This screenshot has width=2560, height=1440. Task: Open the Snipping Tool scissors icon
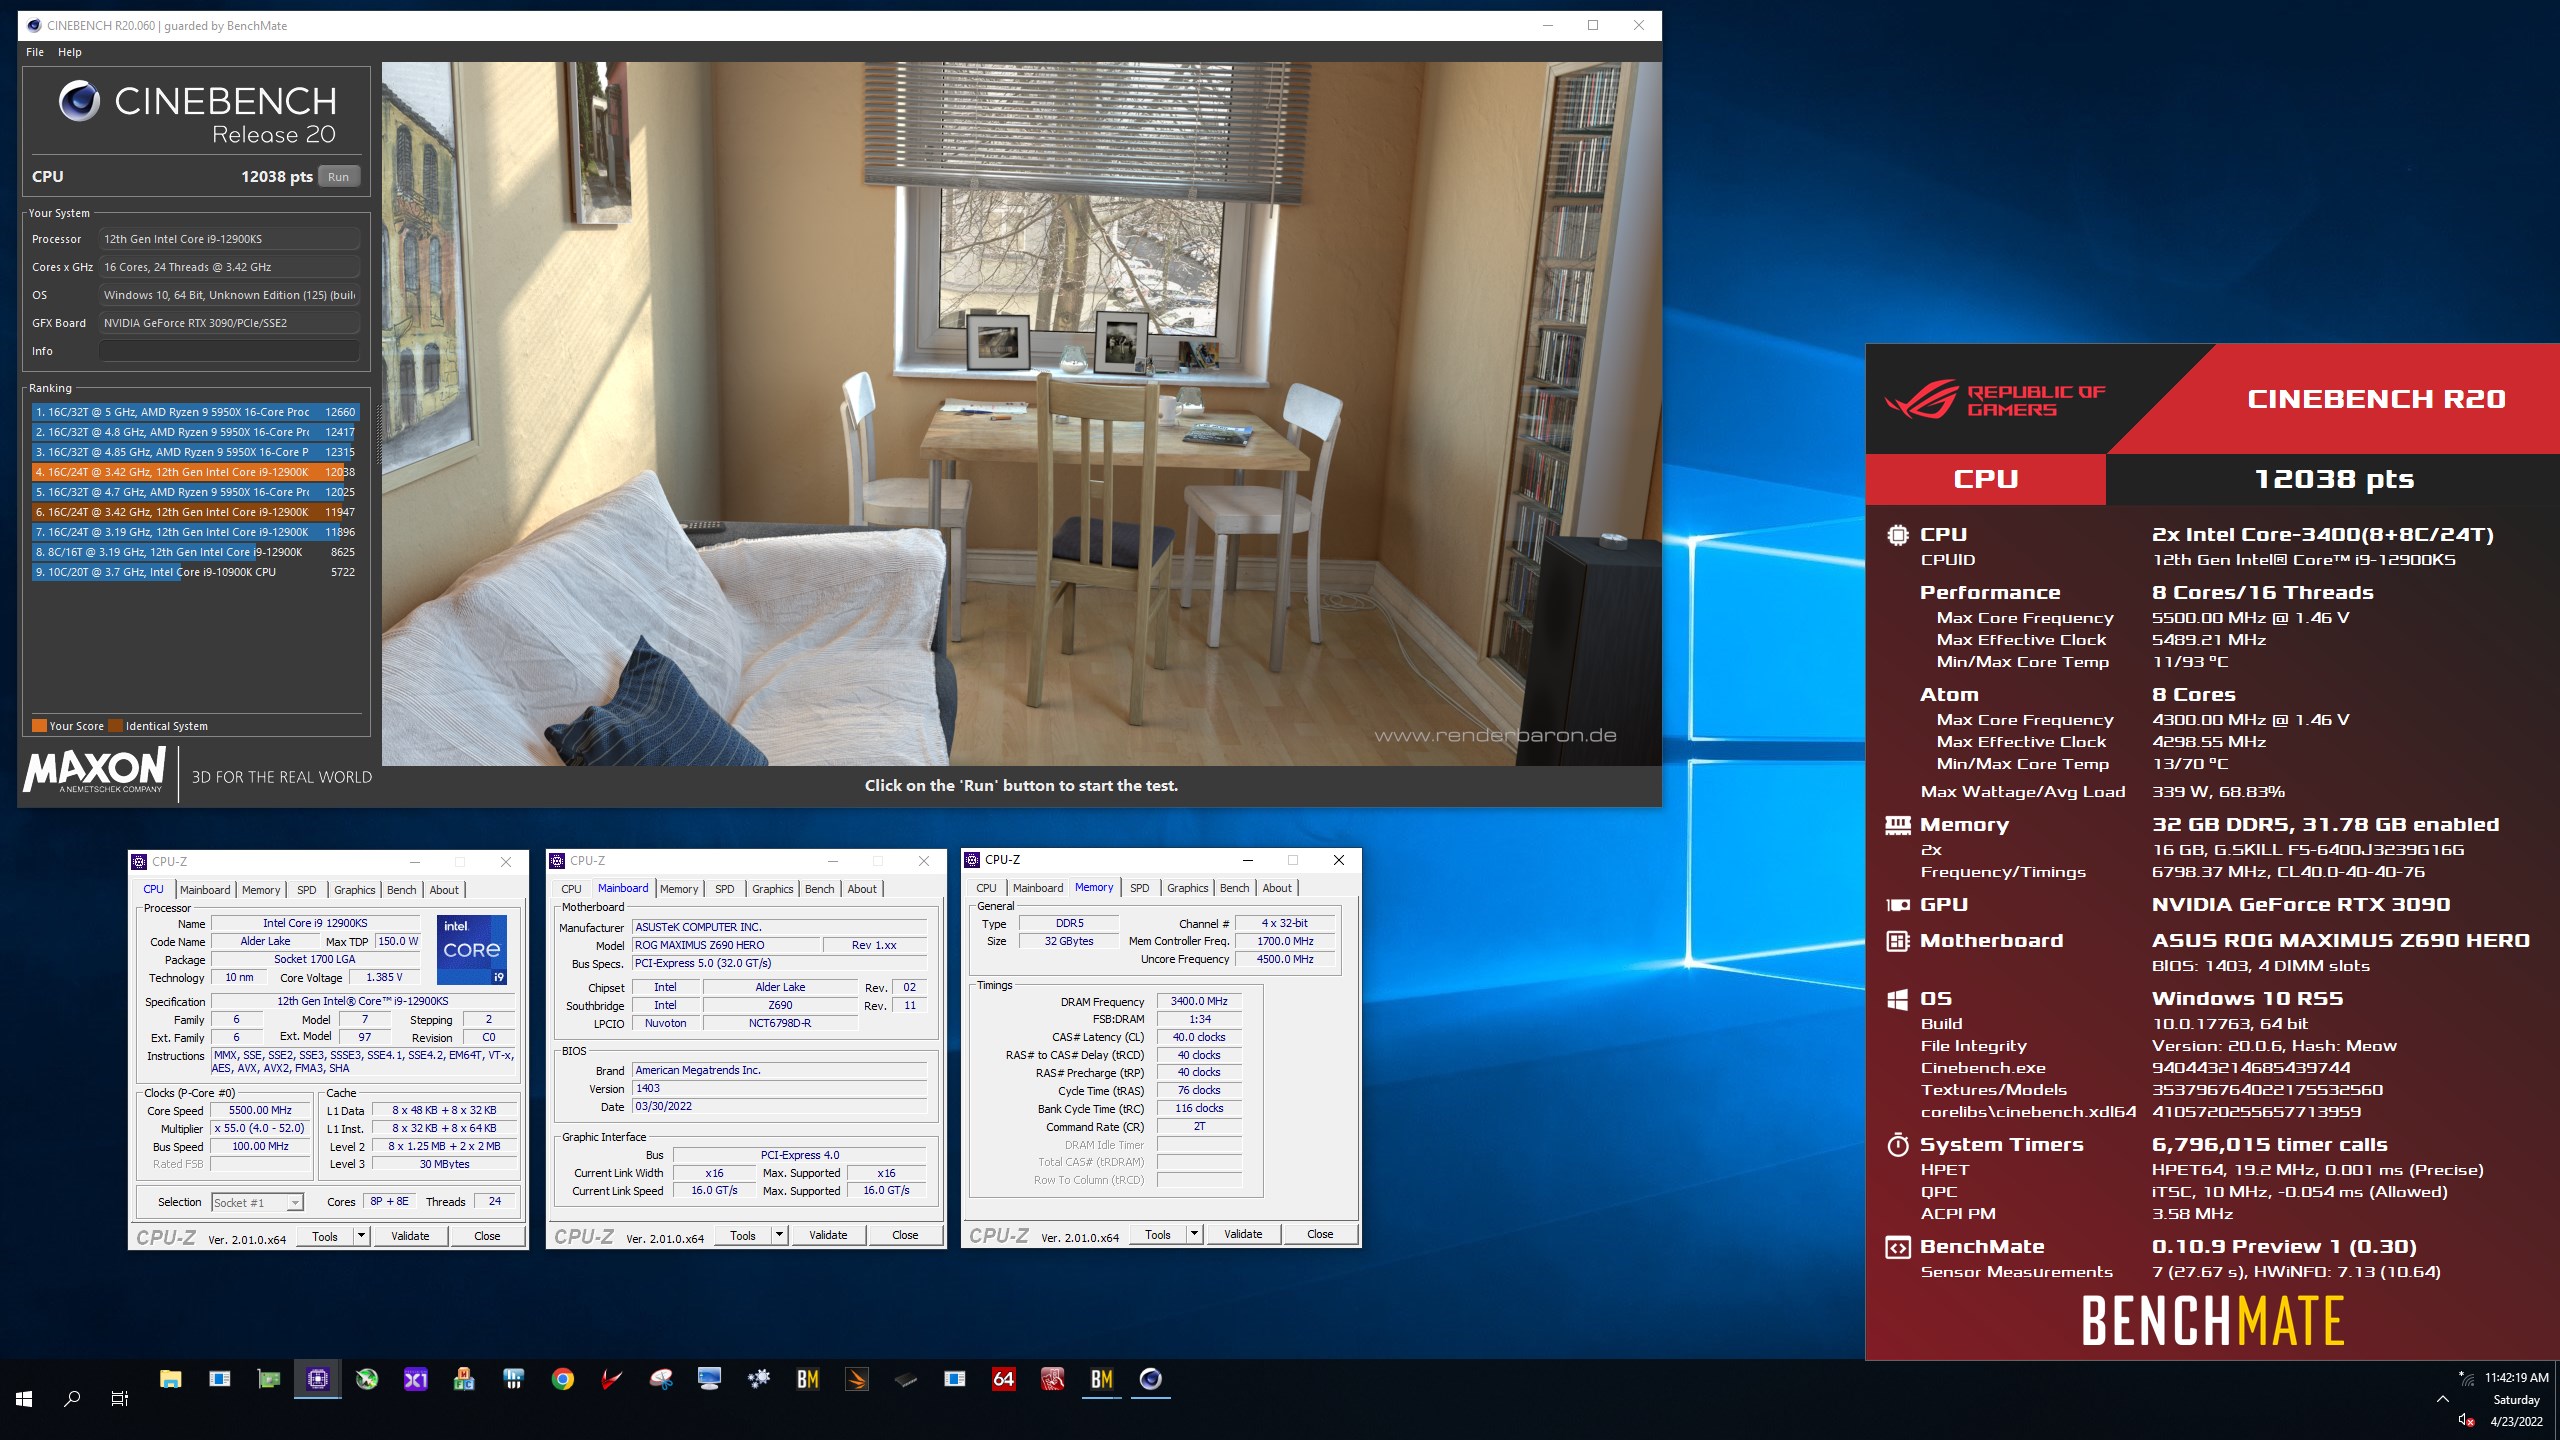tap(661, 1380)
